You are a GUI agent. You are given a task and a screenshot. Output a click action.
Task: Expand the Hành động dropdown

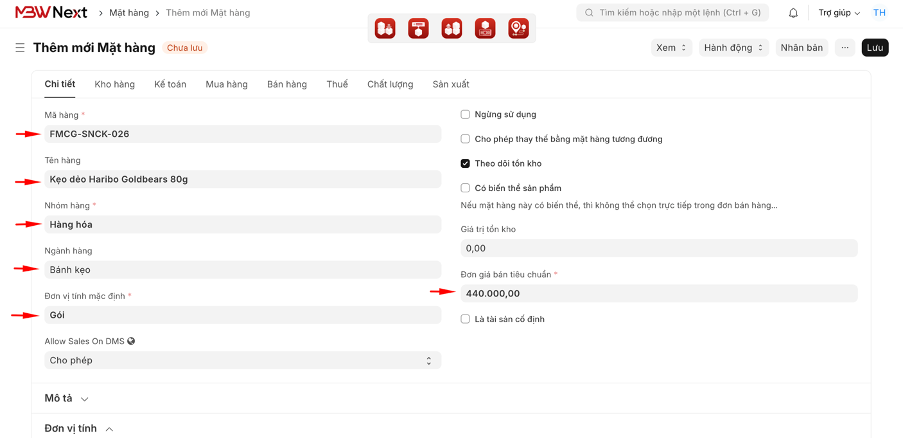click(734, 47)
